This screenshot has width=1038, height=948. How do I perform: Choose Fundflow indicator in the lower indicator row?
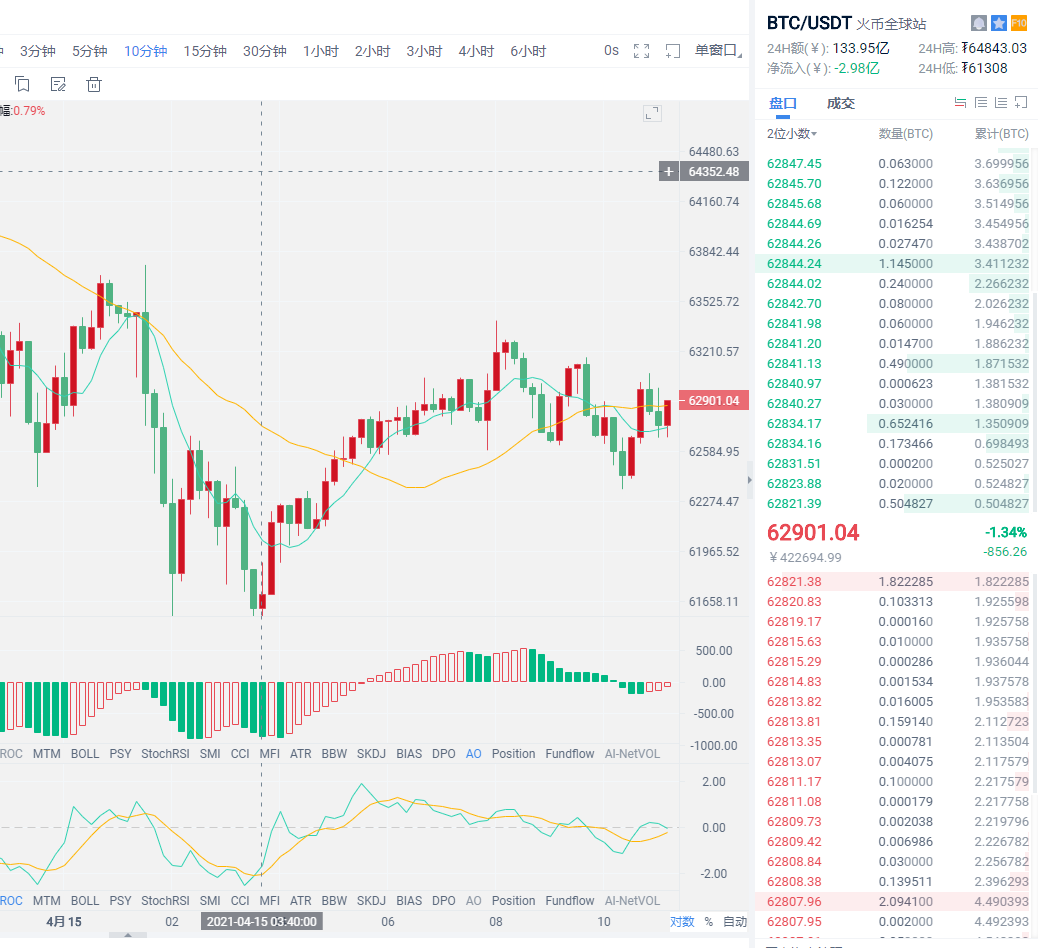(570, 900)
